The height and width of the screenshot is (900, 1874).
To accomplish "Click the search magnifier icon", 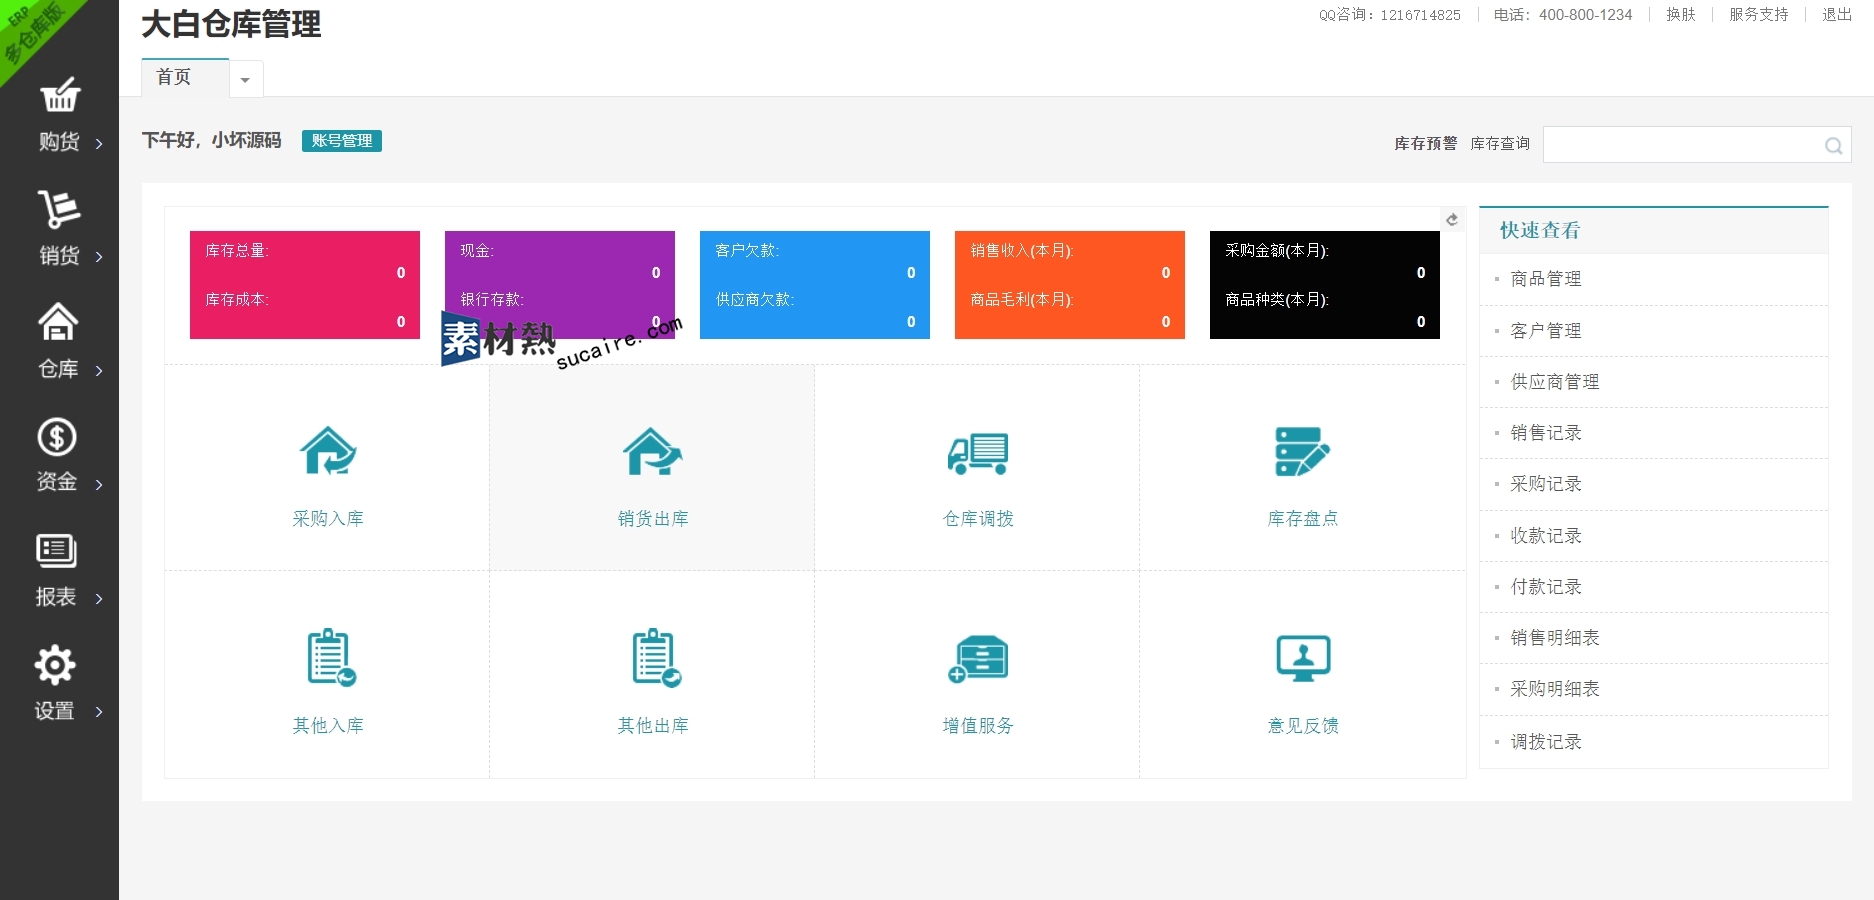I will (x=1833, y=146).
